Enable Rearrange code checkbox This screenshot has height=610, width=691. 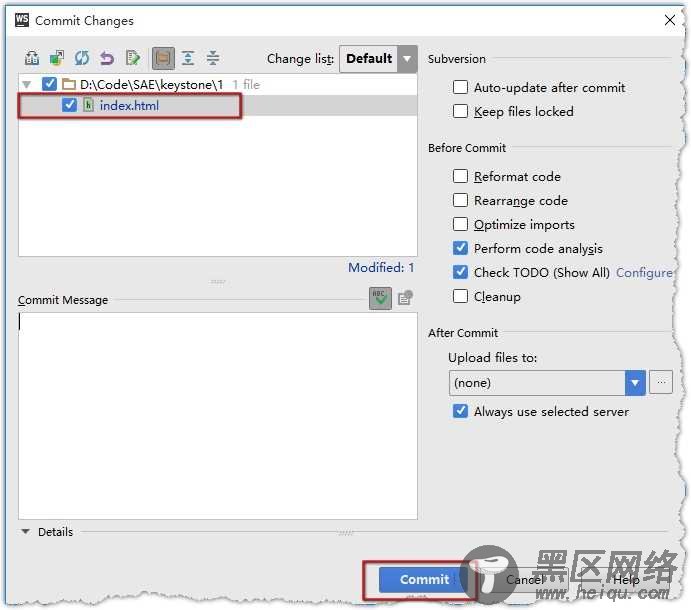[x=460, y=200]
